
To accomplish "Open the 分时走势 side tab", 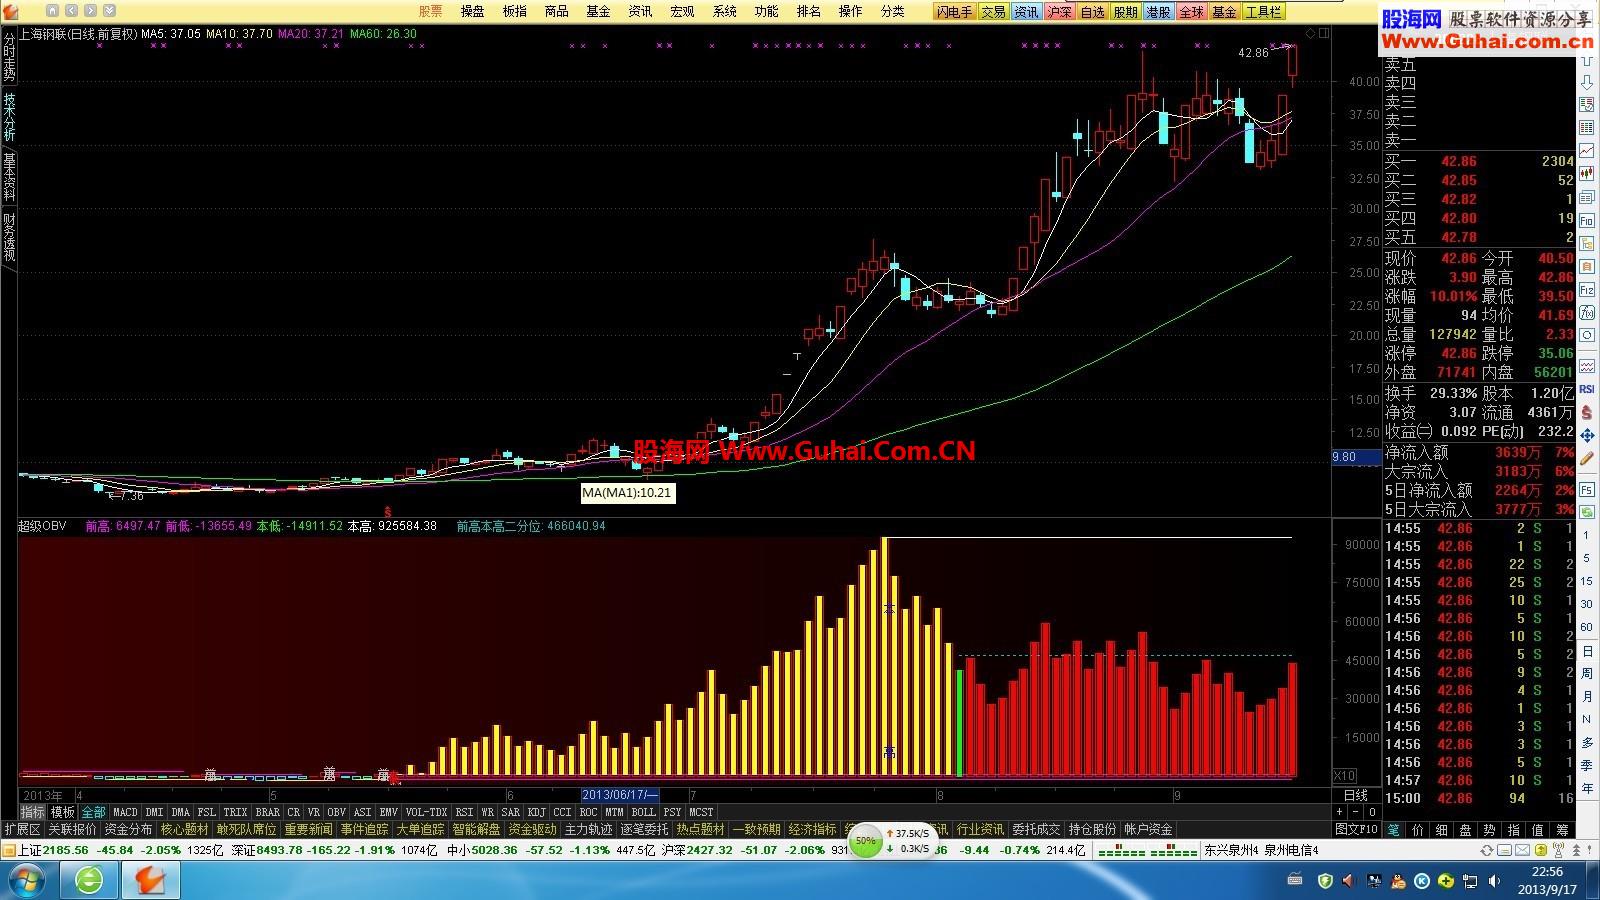I will click(9, 56).
